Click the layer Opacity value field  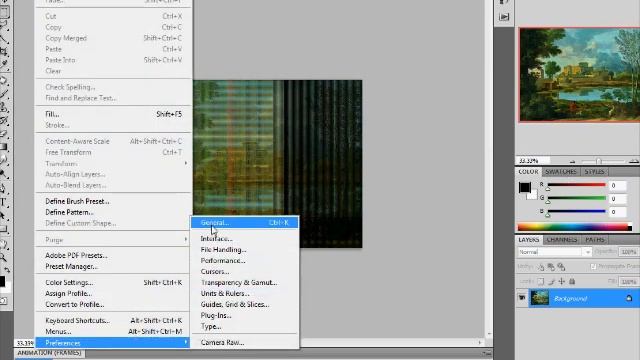[629, 252]
